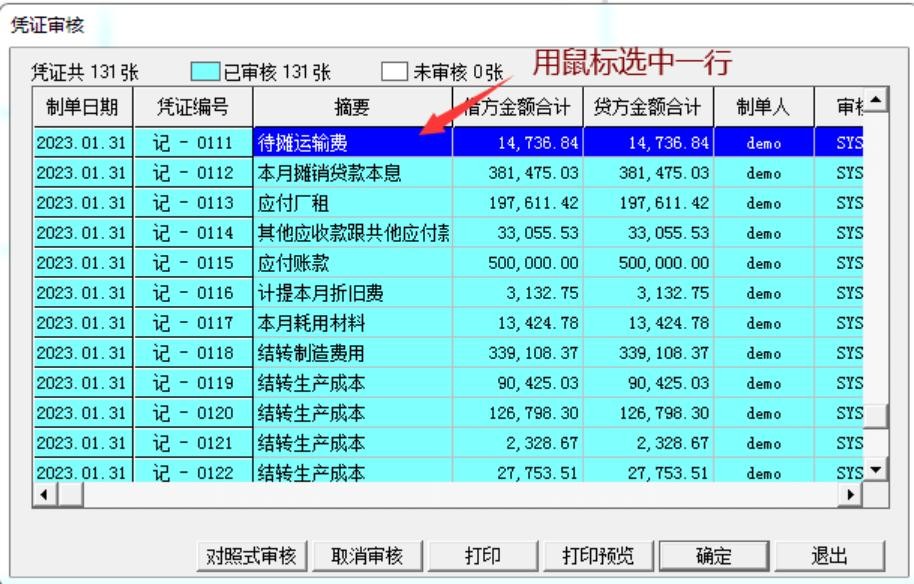Click the horizontal scrollbar left arrow
Viewport: 914px width, 584px height.
click(x=44, y=495)
